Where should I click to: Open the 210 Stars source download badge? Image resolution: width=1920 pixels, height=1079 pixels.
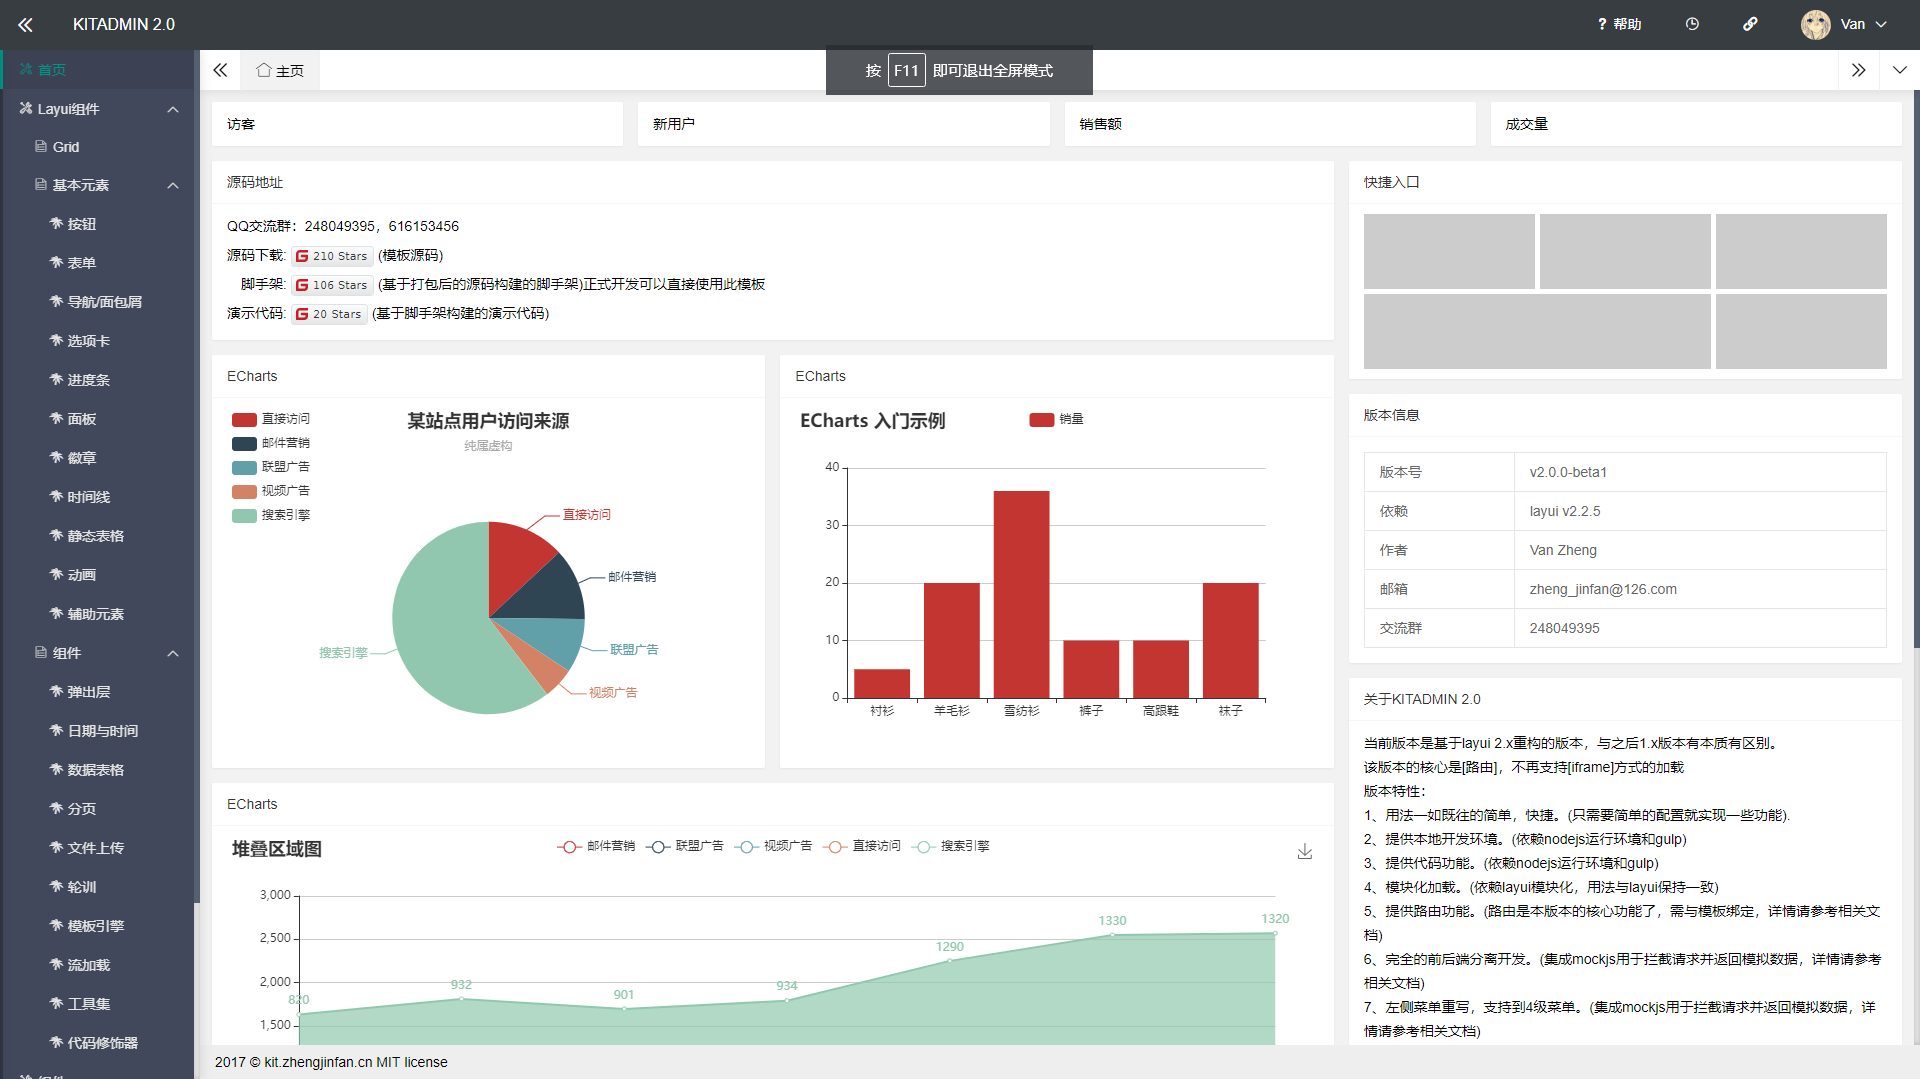[332, 256]
